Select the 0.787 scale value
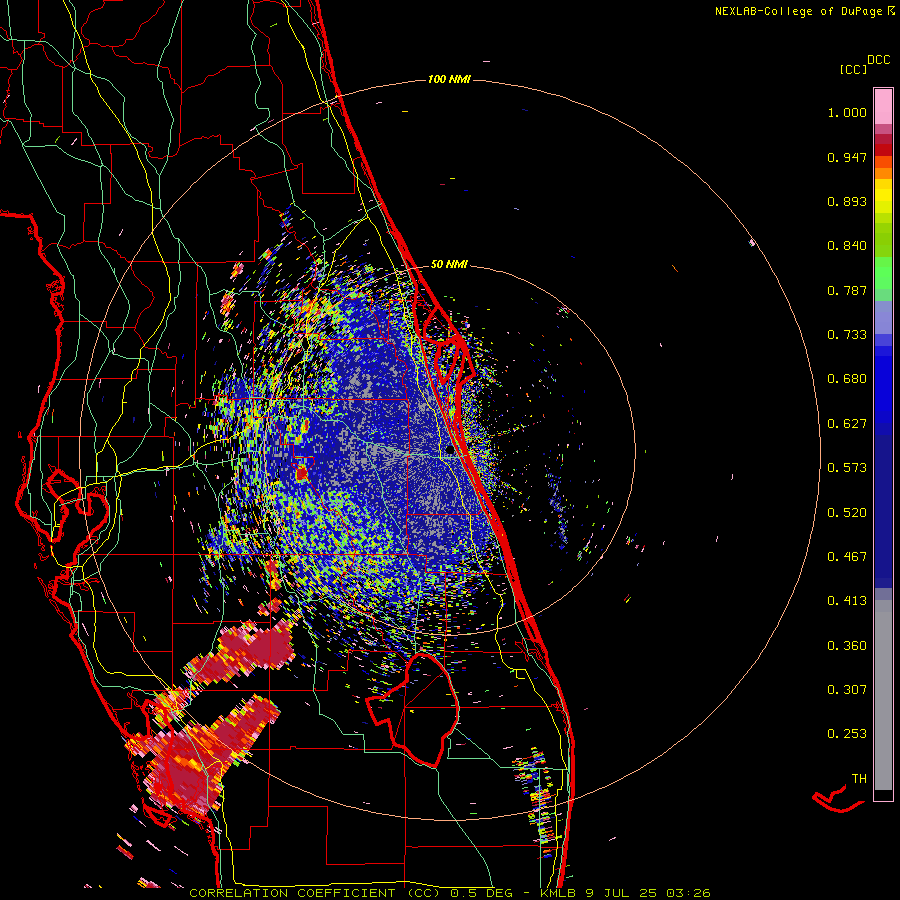The image size is (900, 900). (847, 290)
